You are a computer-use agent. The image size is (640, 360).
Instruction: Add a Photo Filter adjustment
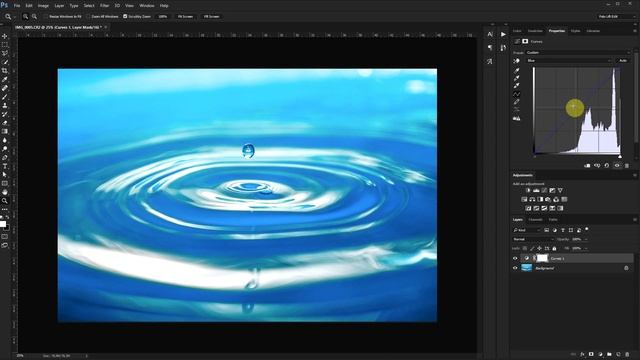[548, 200]
